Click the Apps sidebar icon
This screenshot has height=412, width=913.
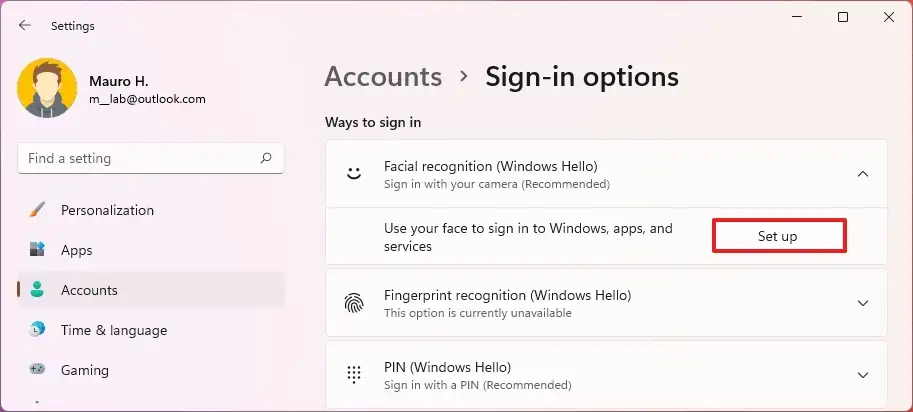point(37,250)
